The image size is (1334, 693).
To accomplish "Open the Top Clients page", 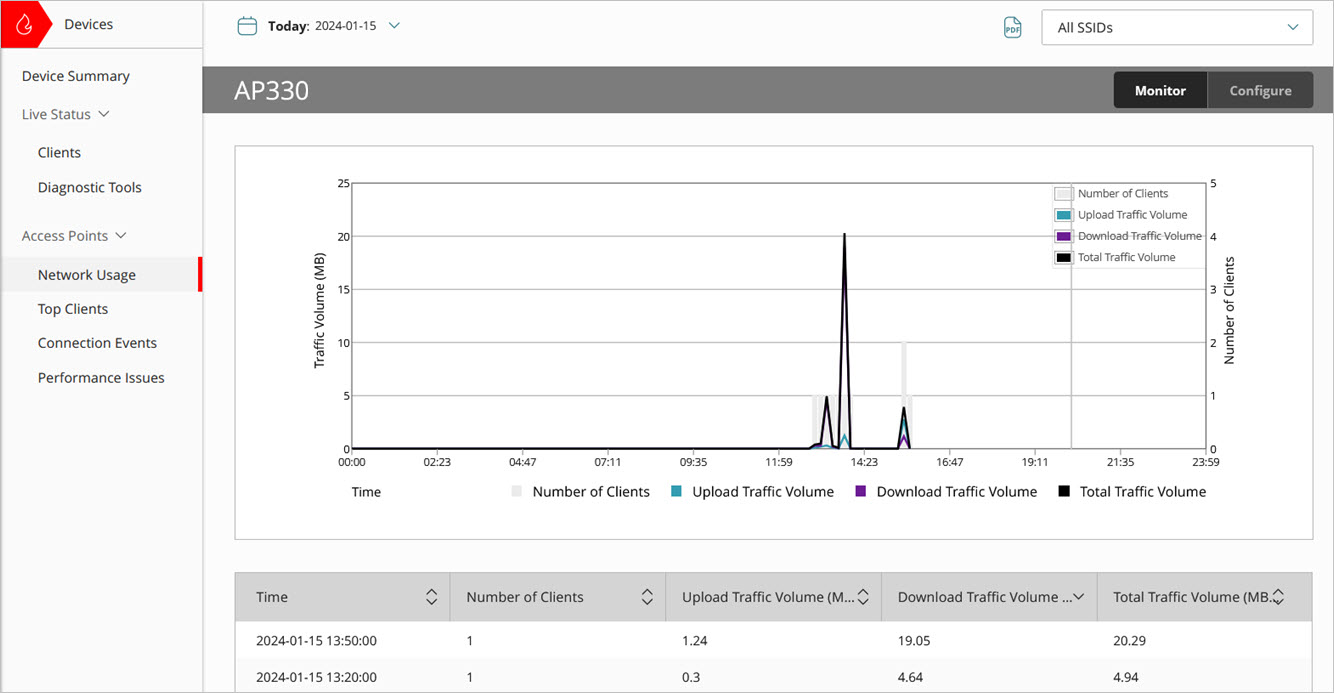I will (x=74, y=308).
